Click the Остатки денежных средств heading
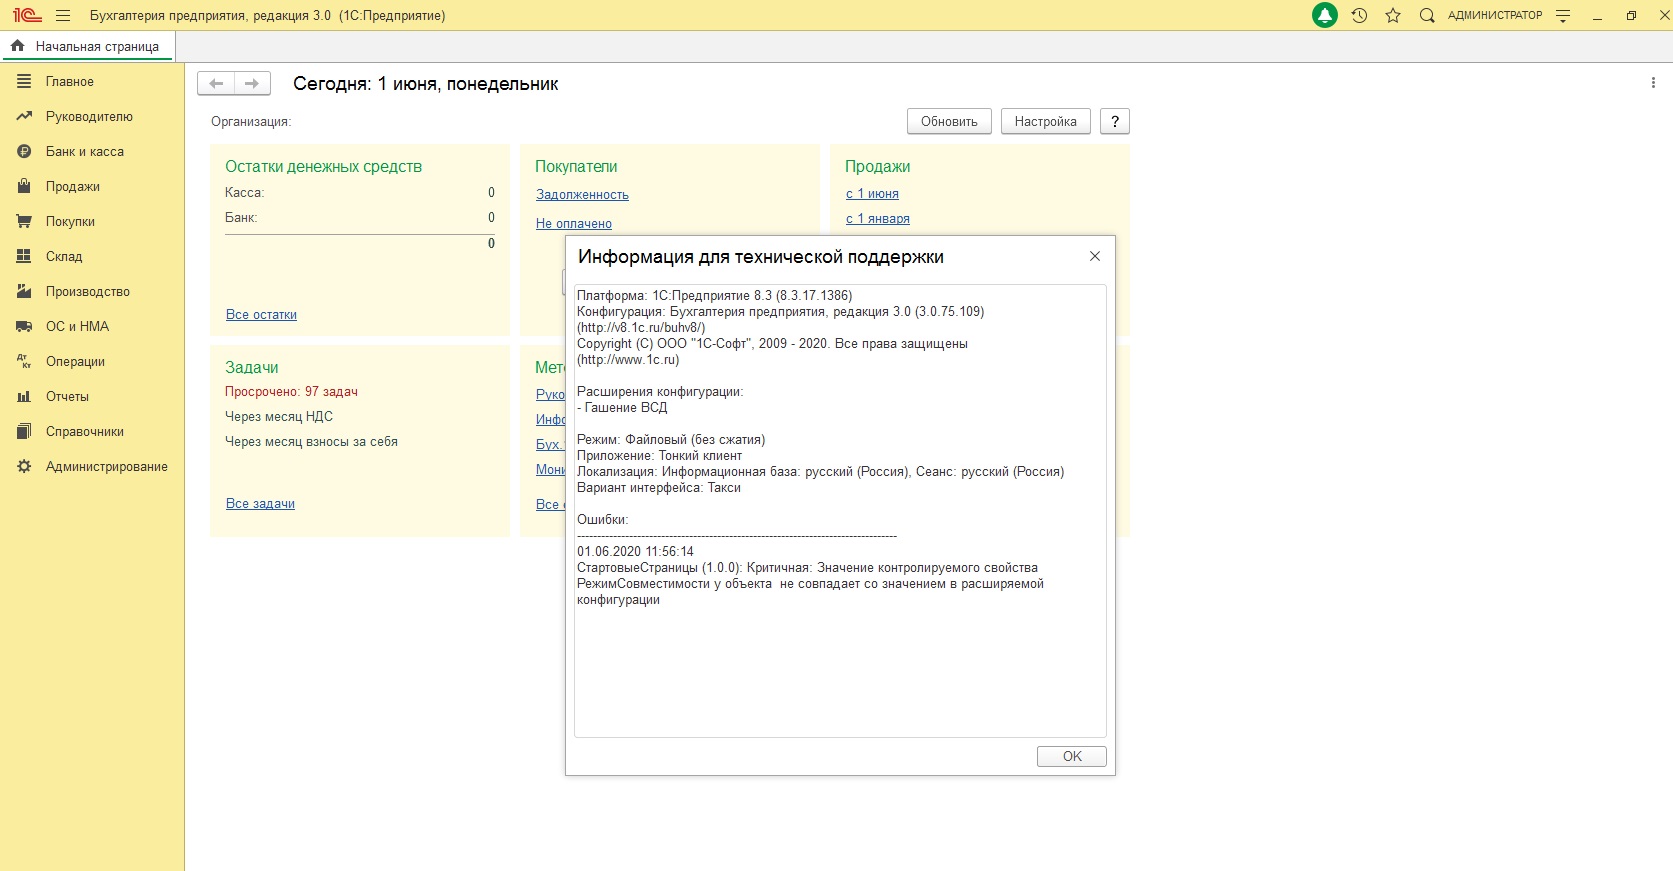The width and height of the screenshot is (1673, 871). (x=323, y=166)
